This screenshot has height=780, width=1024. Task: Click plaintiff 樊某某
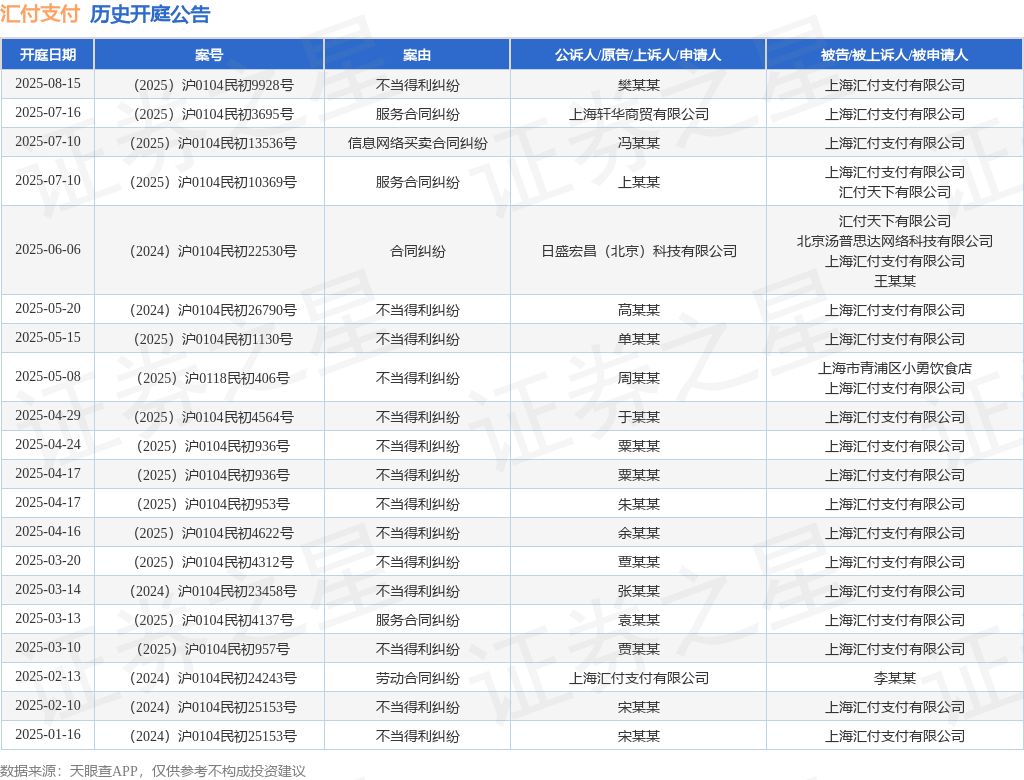[x=639, y=86]
